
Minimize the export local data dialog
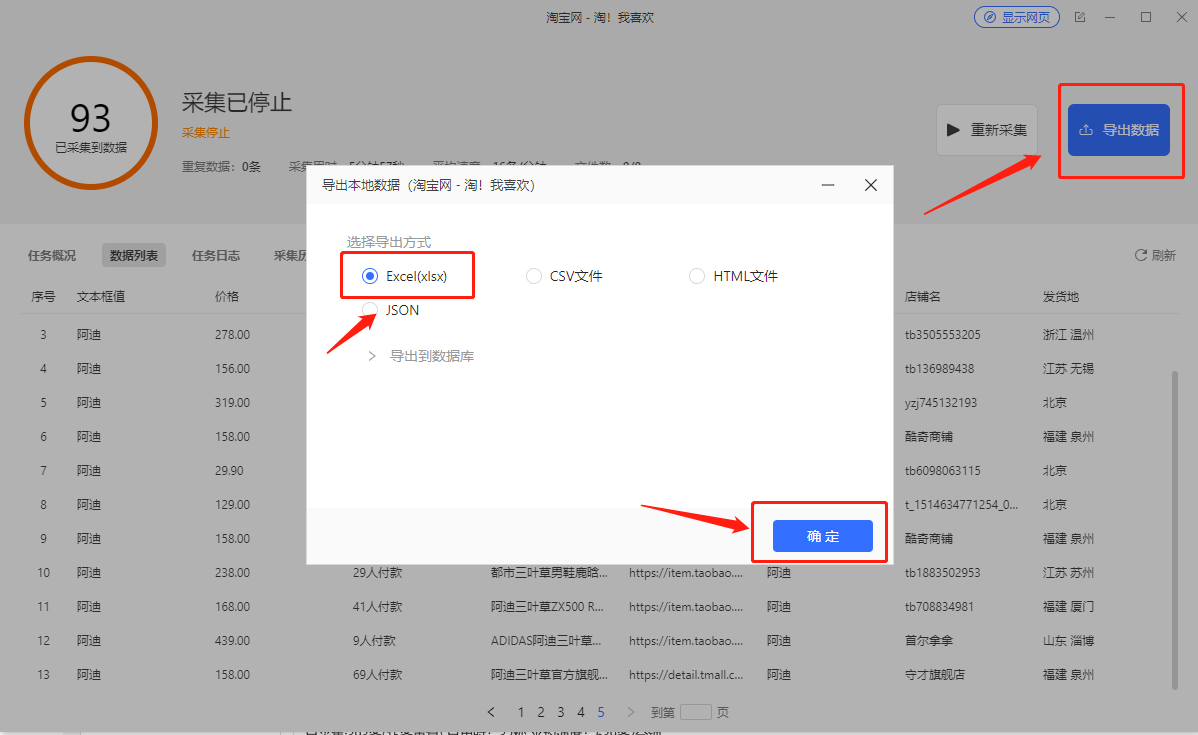[x=827, y=185]
